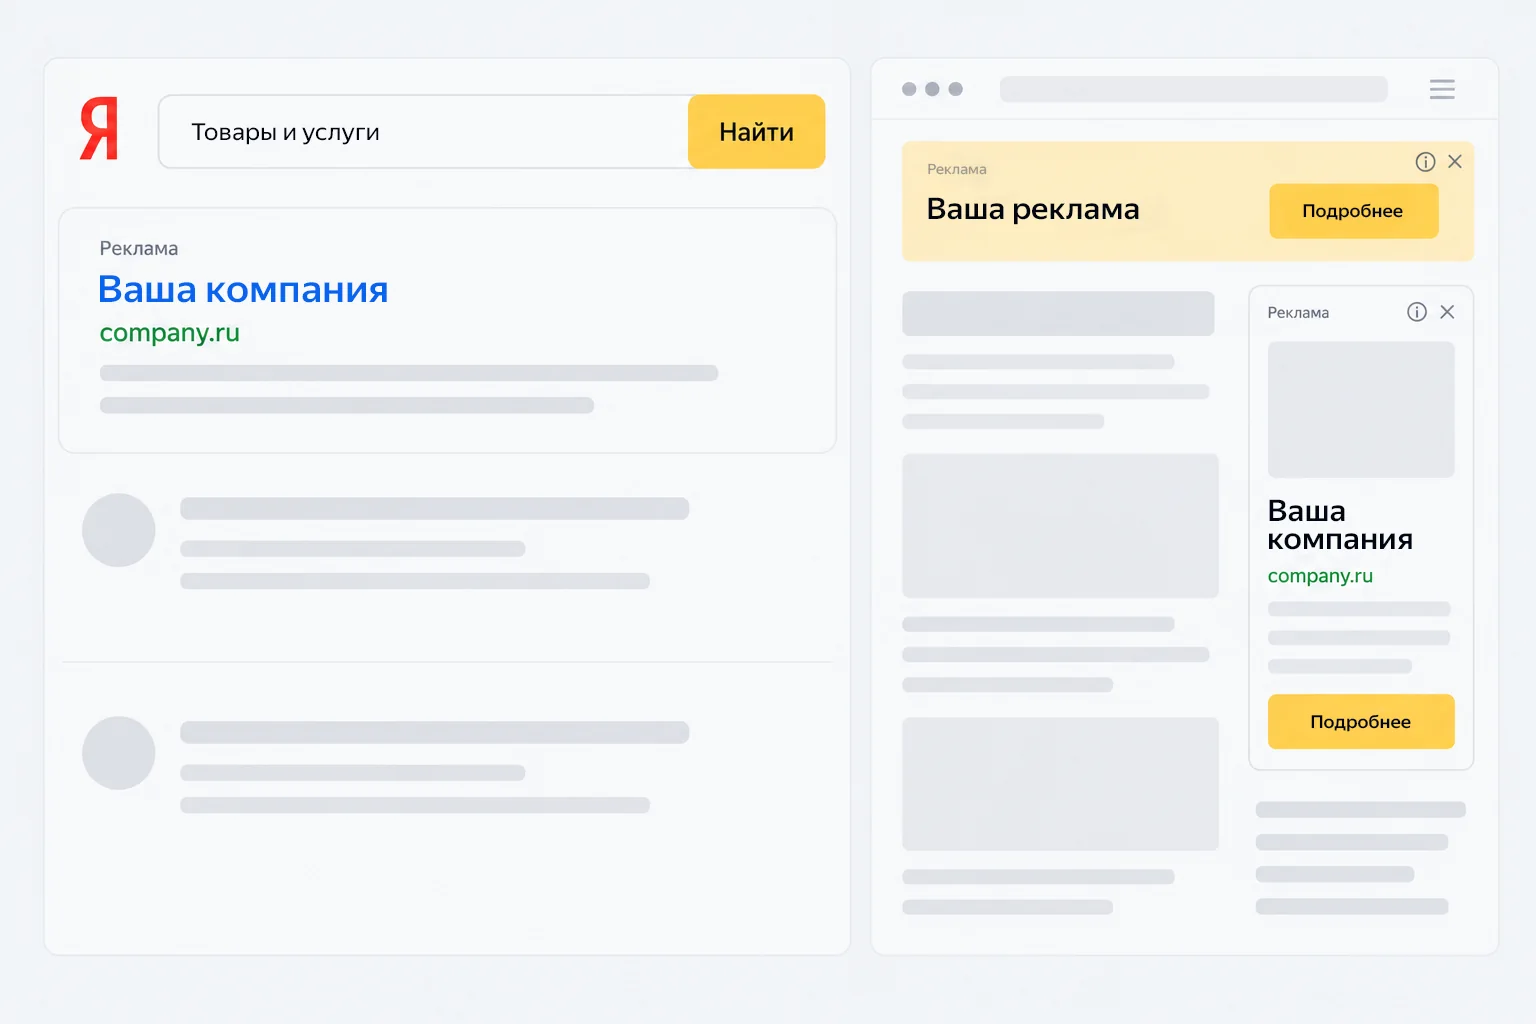Click second search result's round avatar
Viewport: 1536px width, 1024px height.
pyautogui.click(x=119, y=753)
